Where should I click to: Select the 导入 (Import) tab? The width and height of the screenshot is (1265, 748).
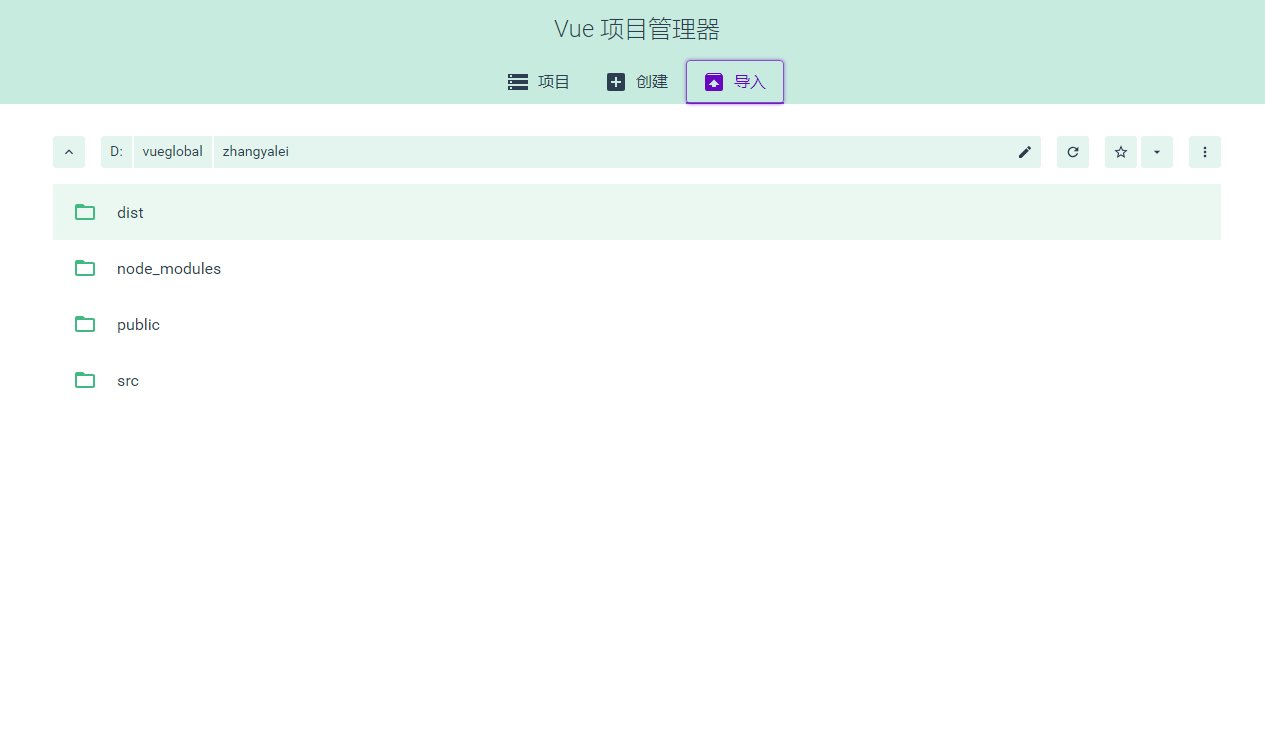[735, 82]
